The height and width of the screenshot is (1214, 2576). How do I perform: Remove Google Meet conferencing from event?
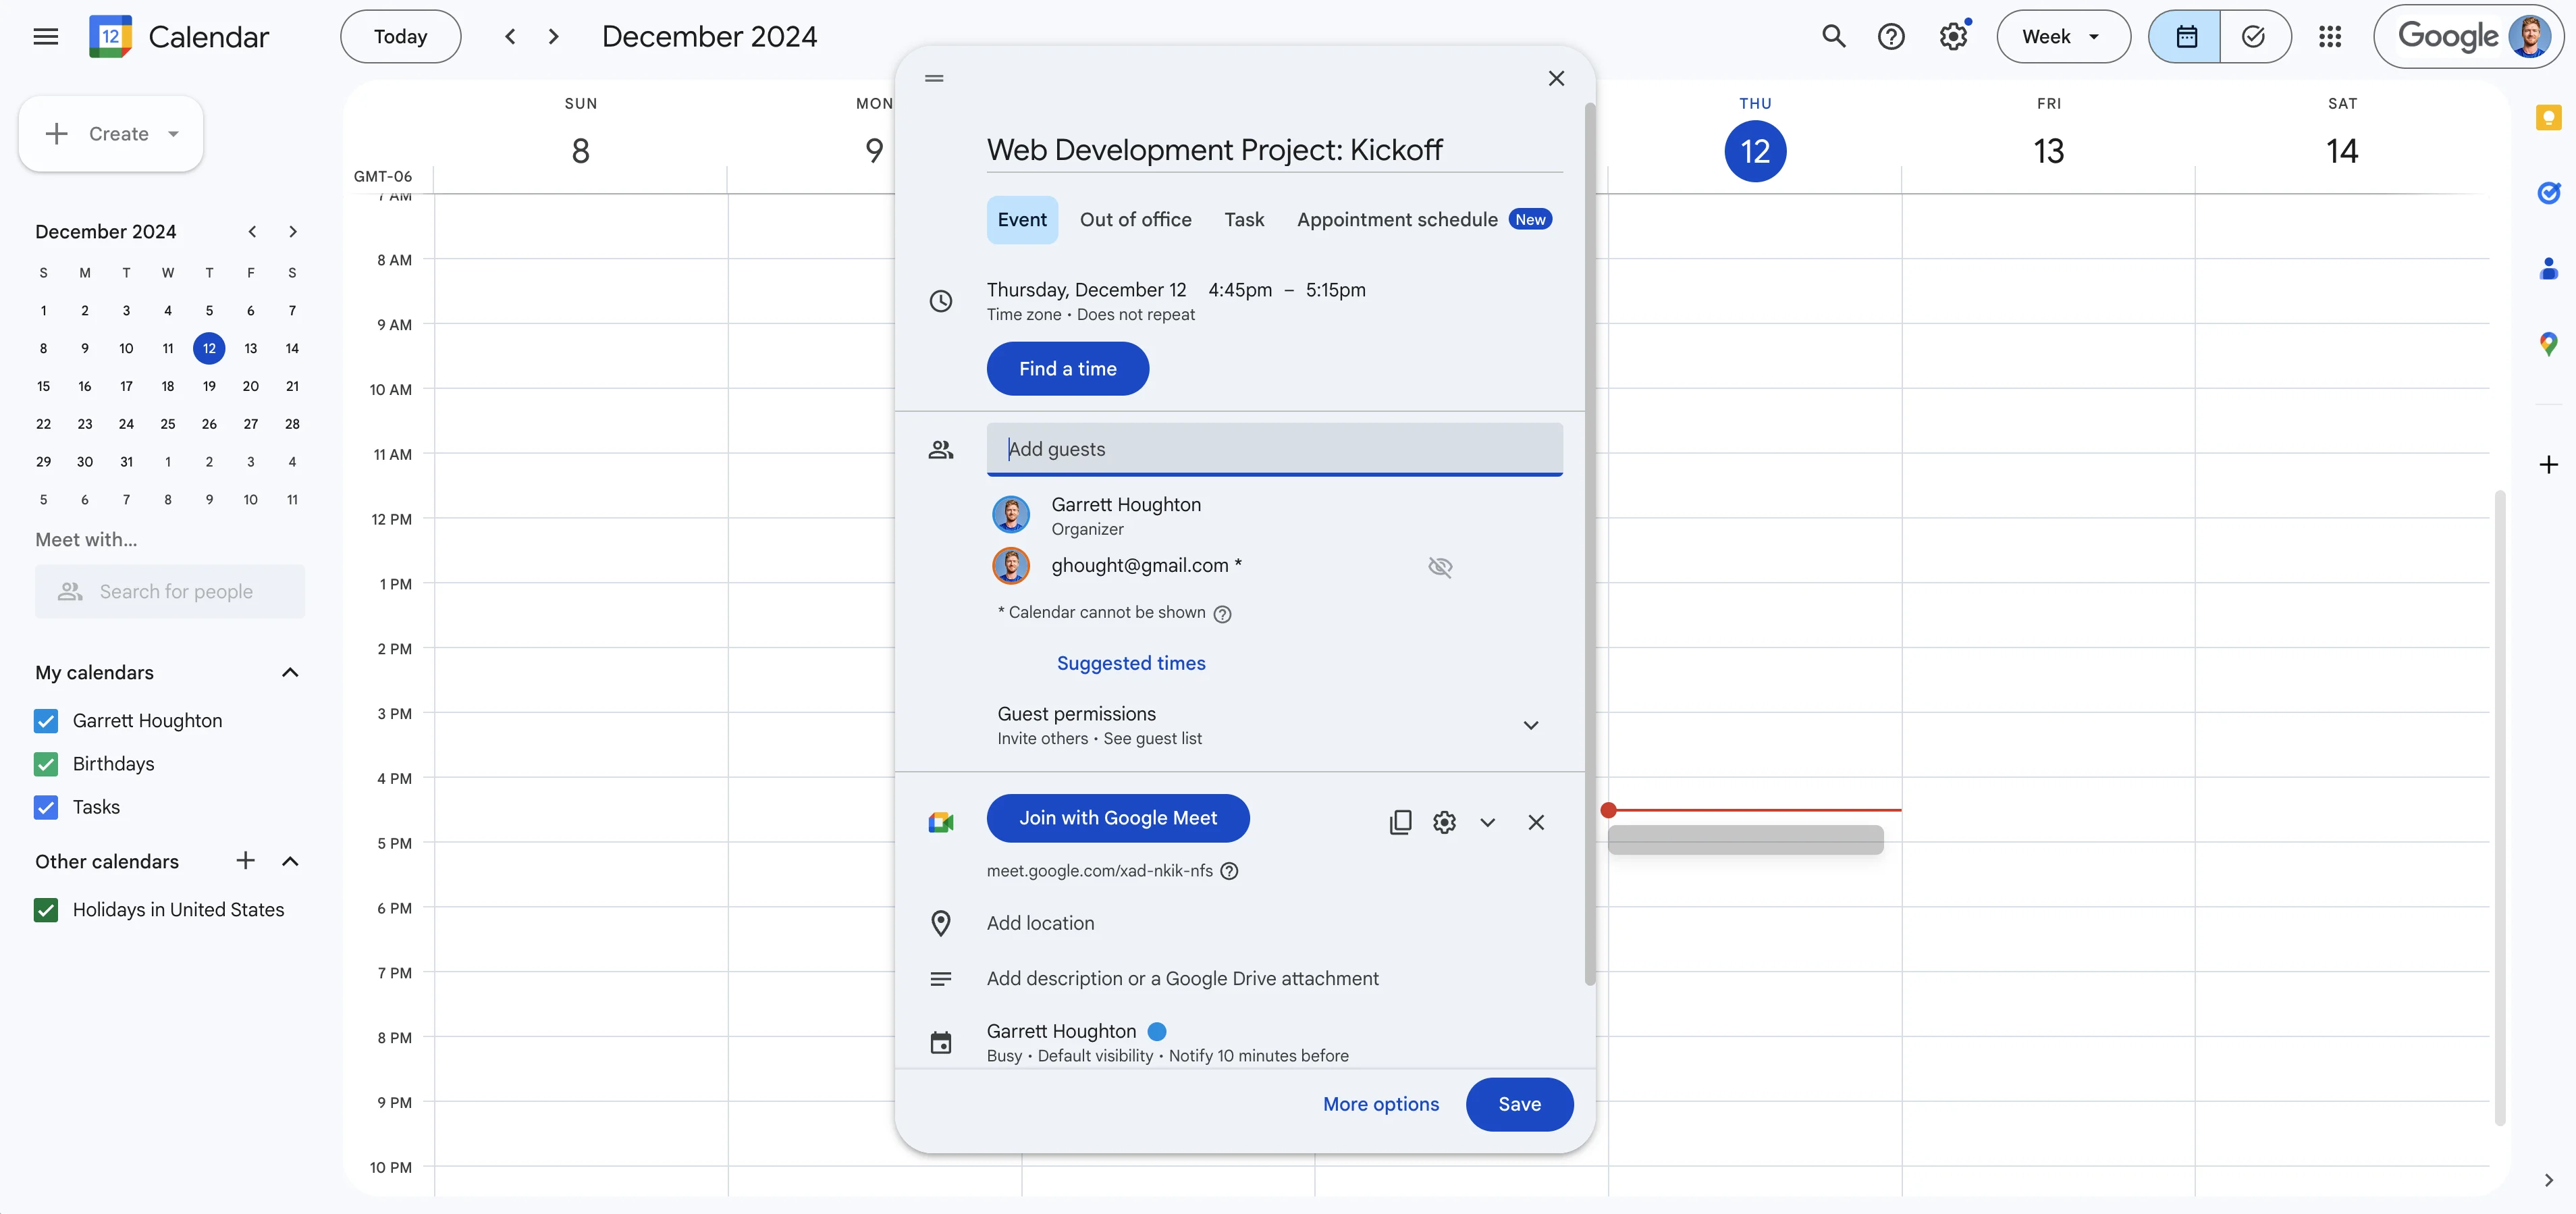point(1536,822)
